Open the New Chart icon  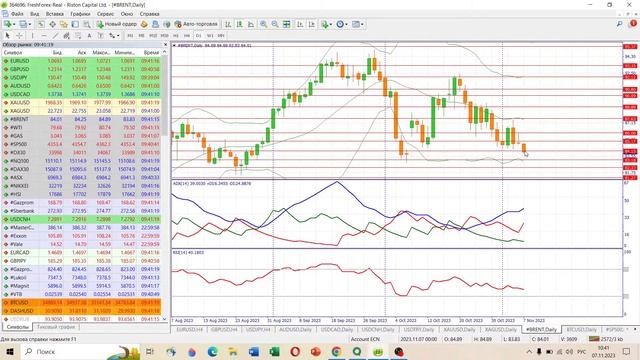click(x=7, y=24)
